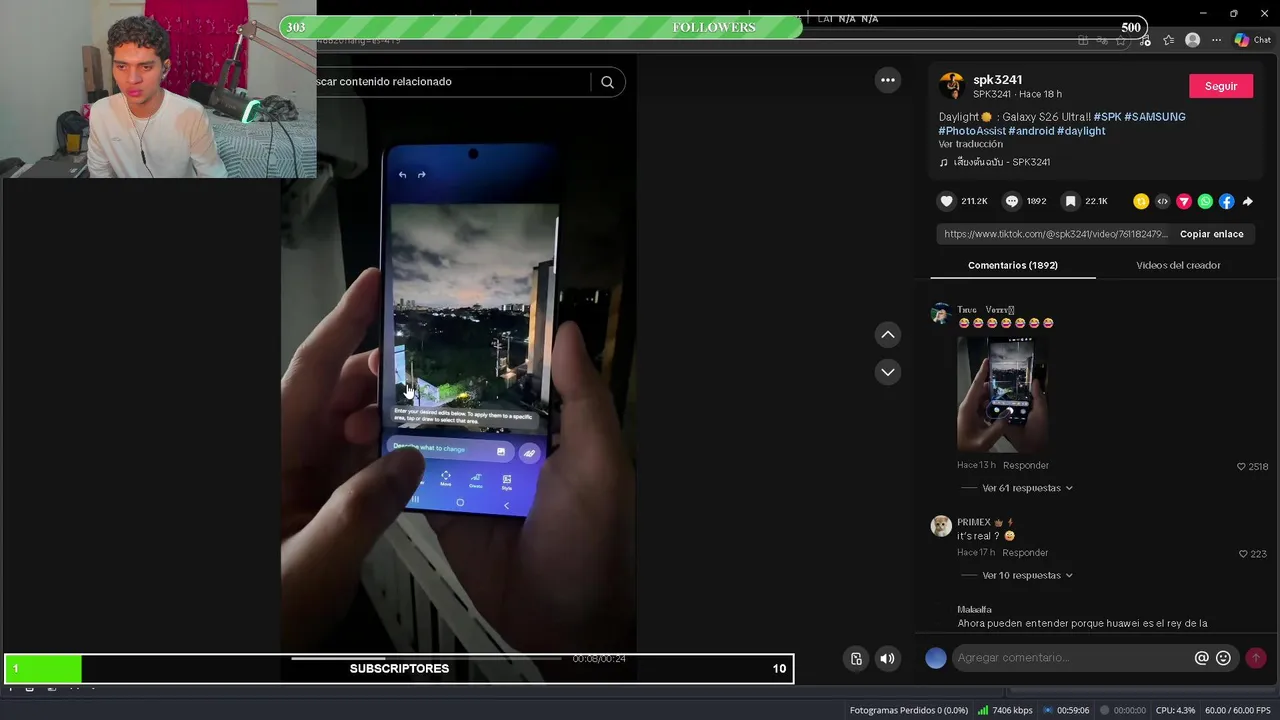Switch to Videos del creador tab
Image resolution: width=1280 pixels, height=720 pixels.
(1178, 265)
